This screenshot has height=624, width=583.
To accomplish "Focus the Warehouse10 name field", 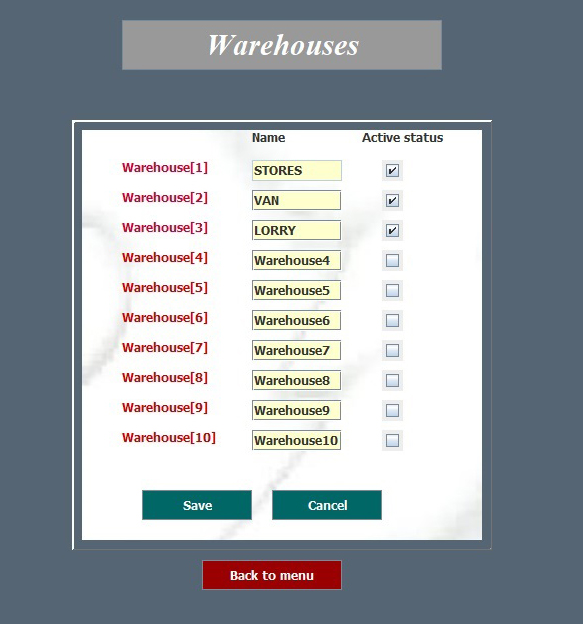I will click(x=296, y=440).
